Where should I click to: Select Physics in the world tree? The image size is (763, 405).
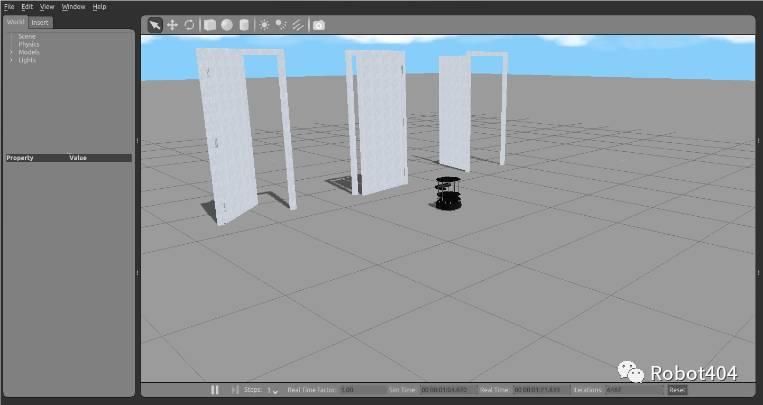click(x=29, y=44)
